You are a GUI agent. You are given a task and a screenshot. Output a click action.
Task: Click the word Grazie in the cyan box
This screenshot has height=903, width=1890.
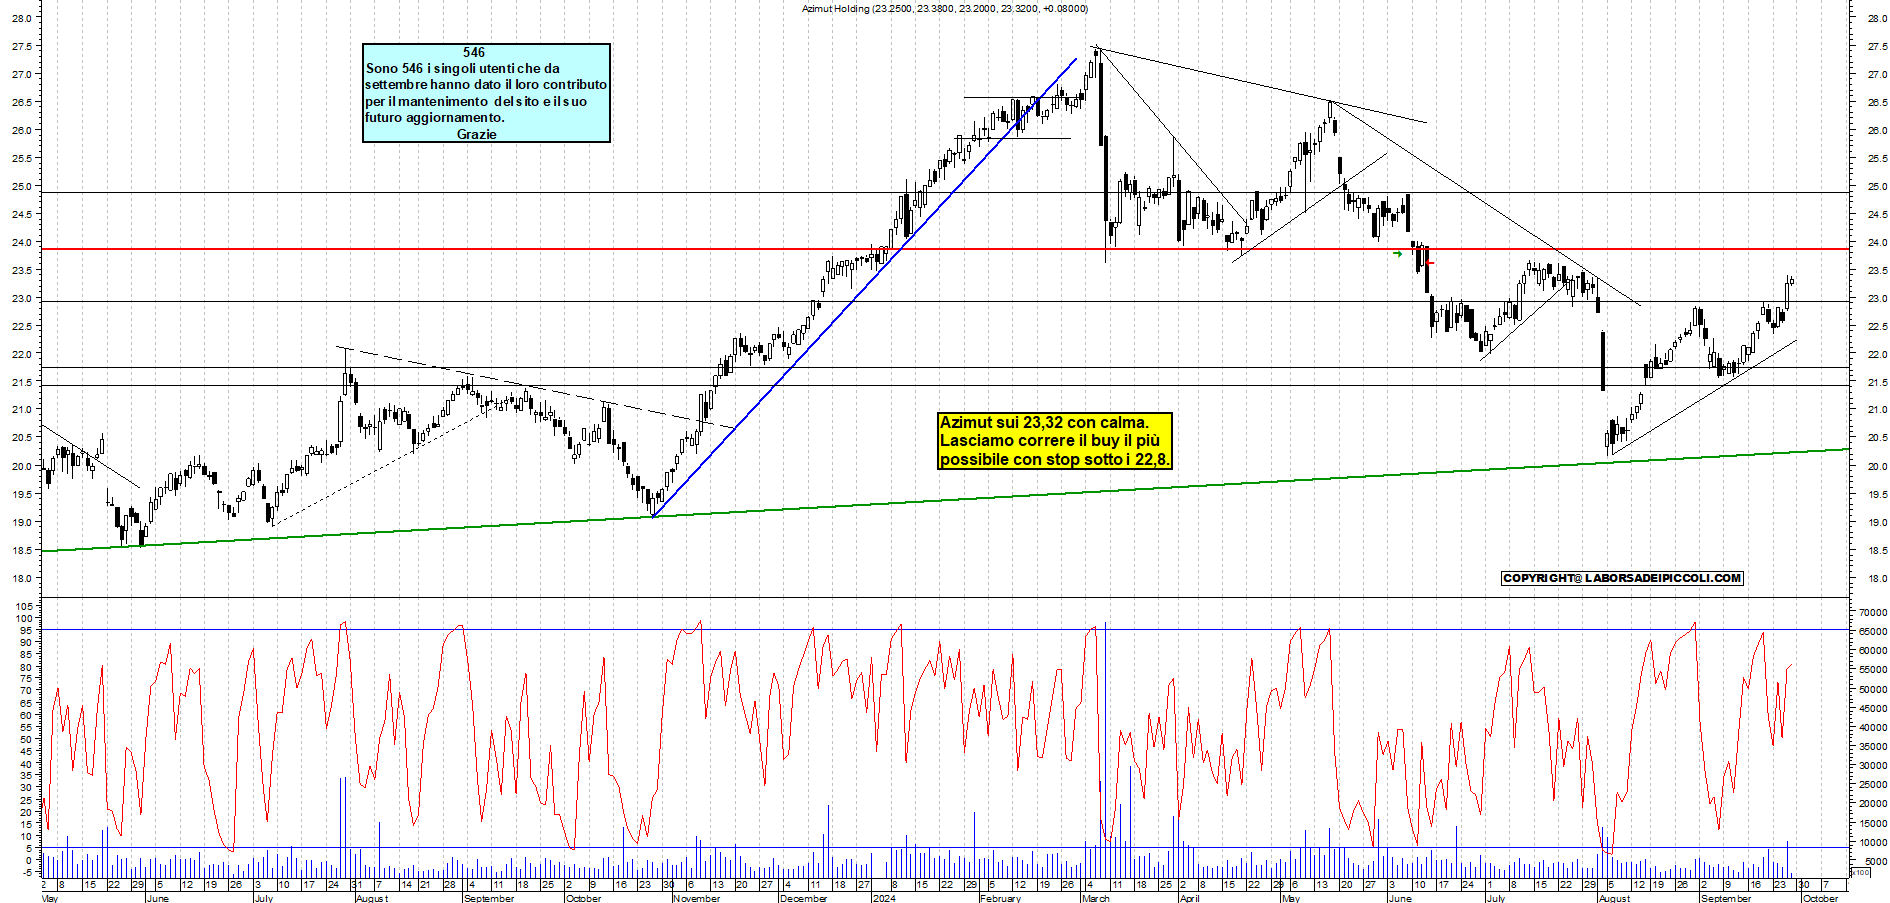pyautogui.click(x=476, y=134)
